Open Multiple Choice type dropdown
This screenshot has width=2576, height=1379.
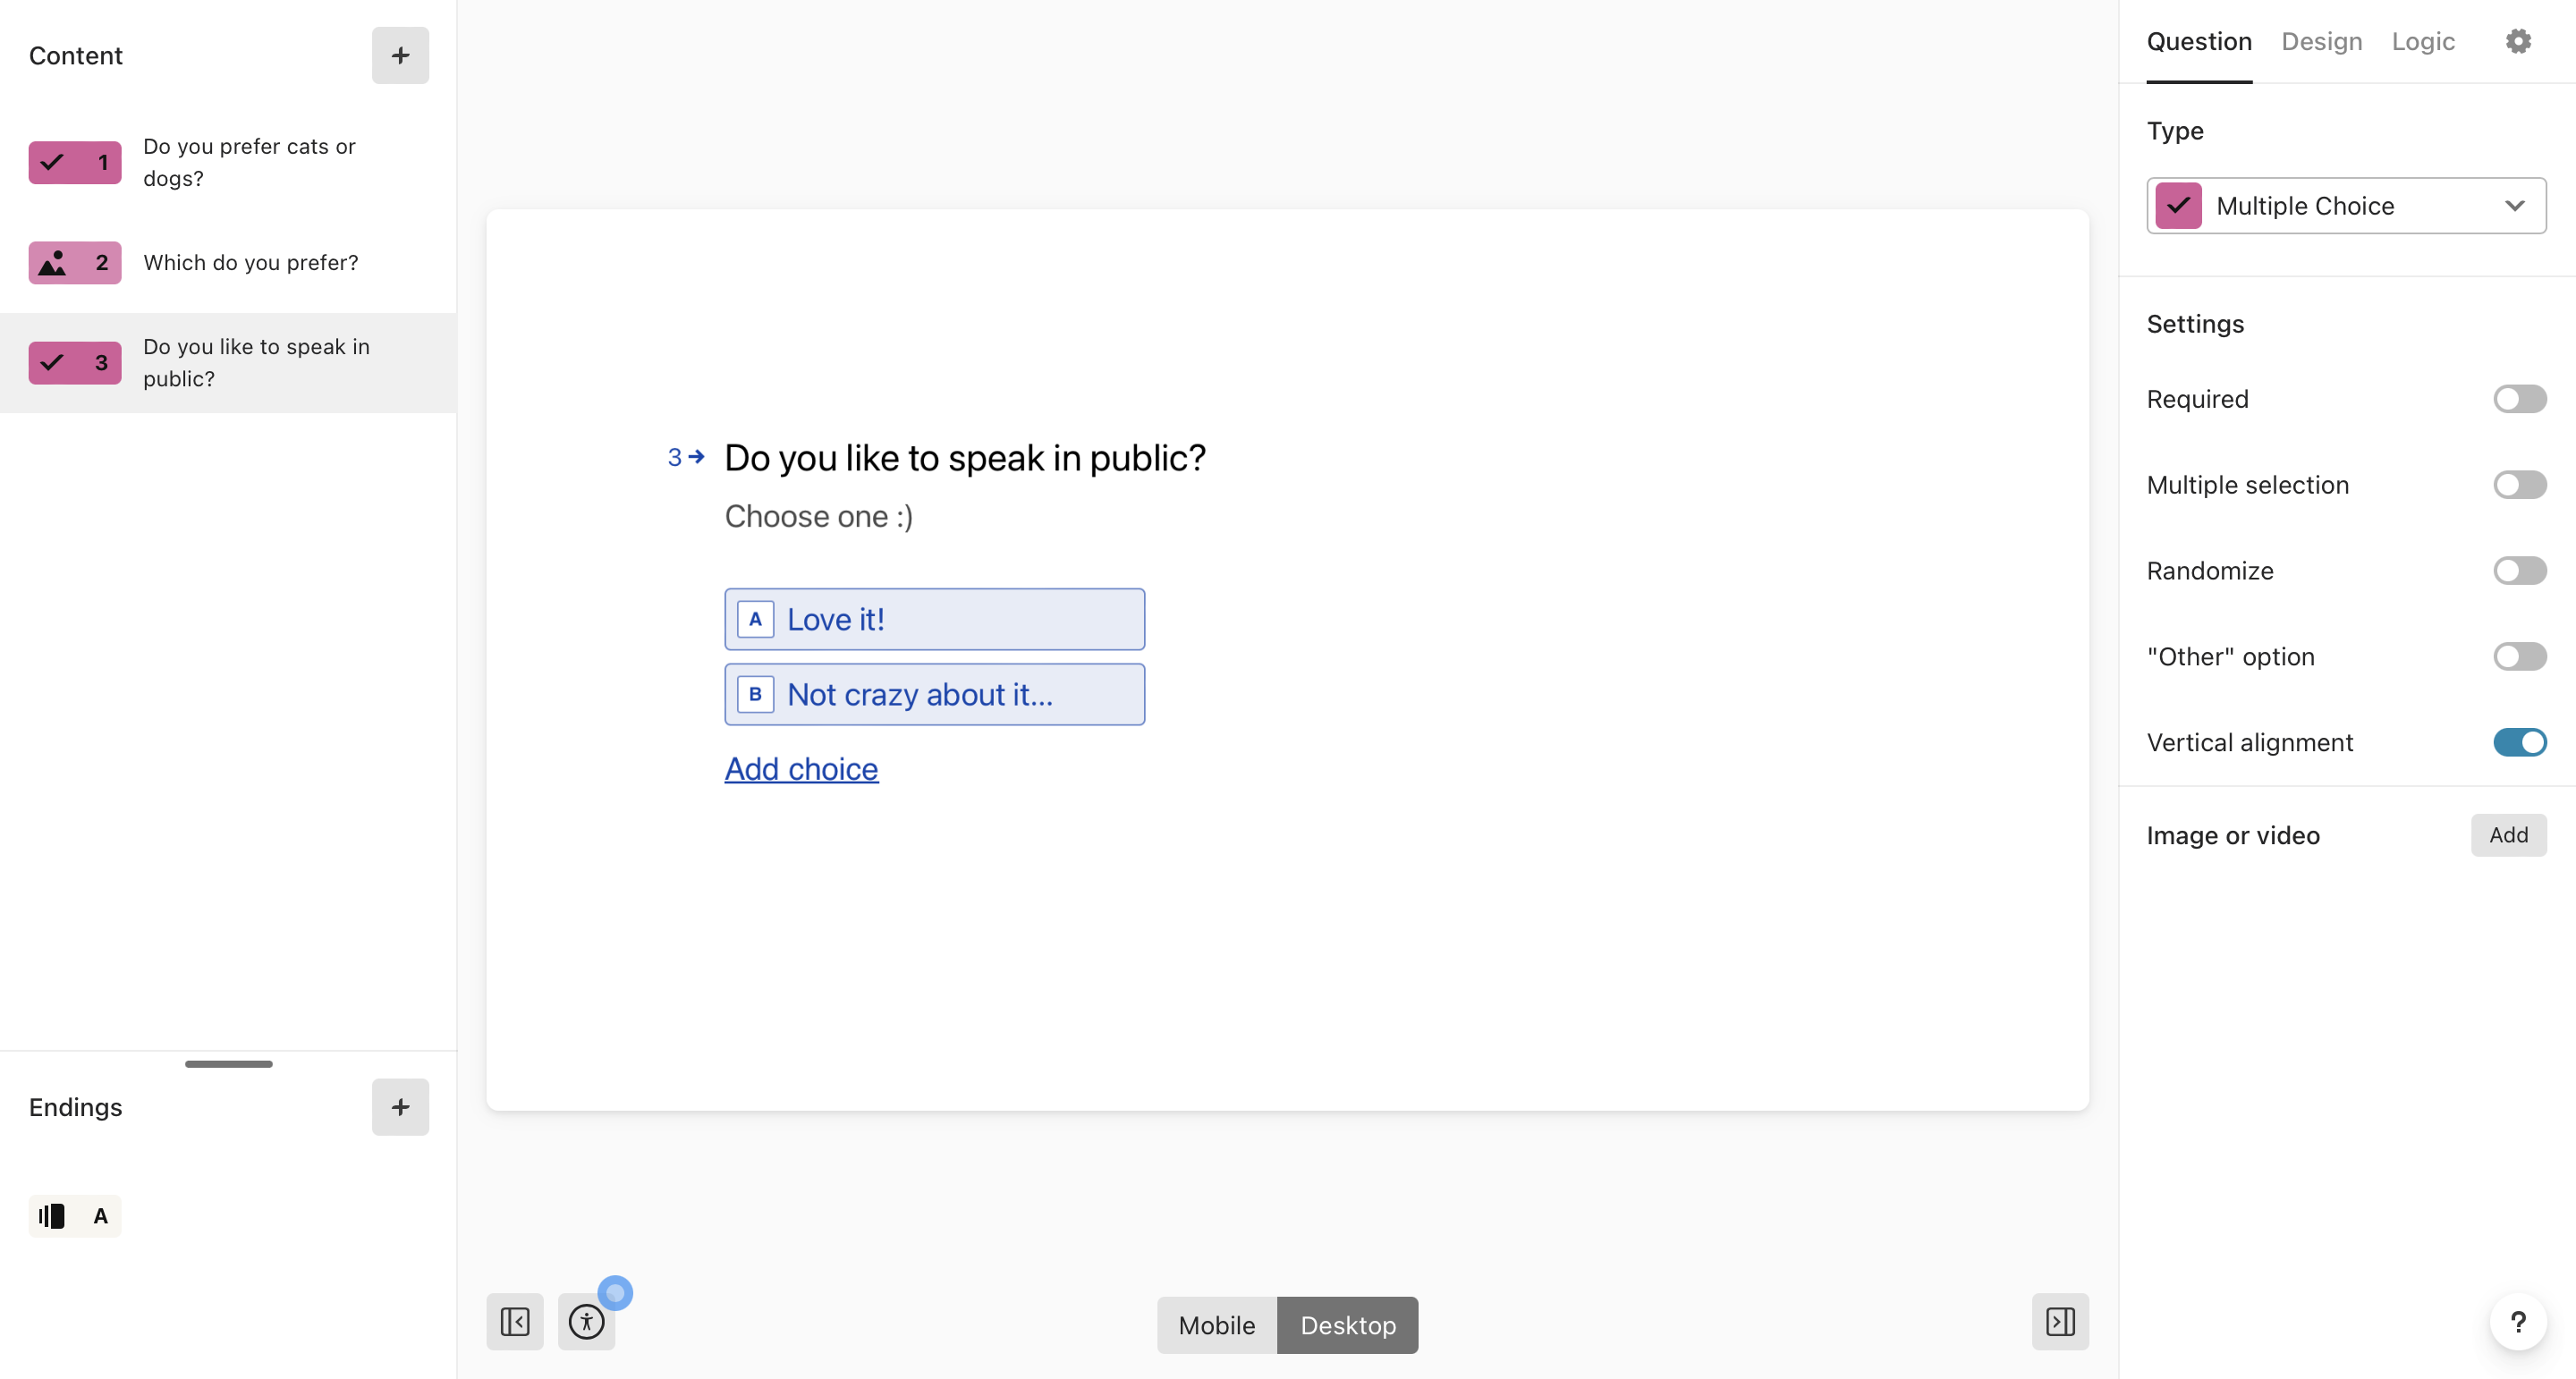[x=2346, y=206]
